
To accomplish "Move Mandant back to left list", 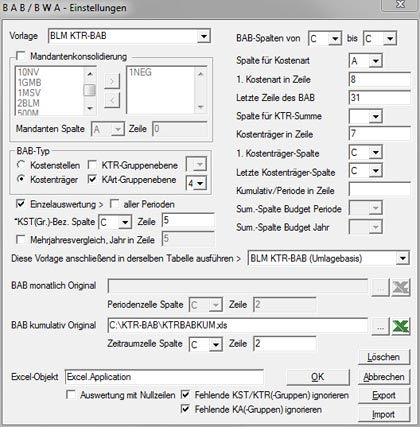I will click(112, 100).
